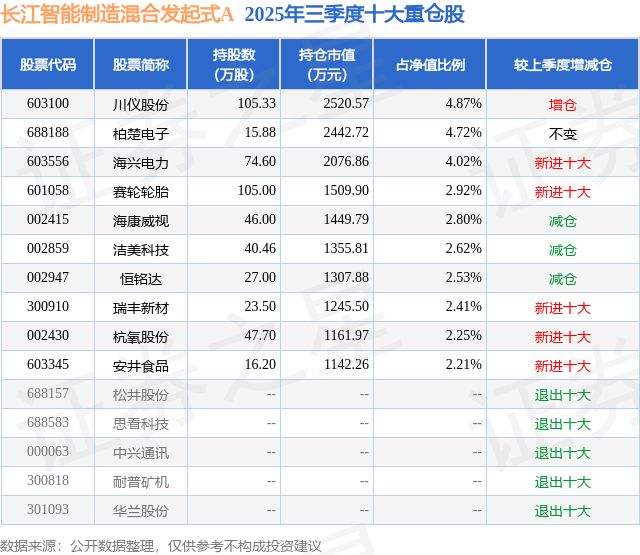640x555 pixels.
Task: Select stock name 恒铭达
Action: 141,279
